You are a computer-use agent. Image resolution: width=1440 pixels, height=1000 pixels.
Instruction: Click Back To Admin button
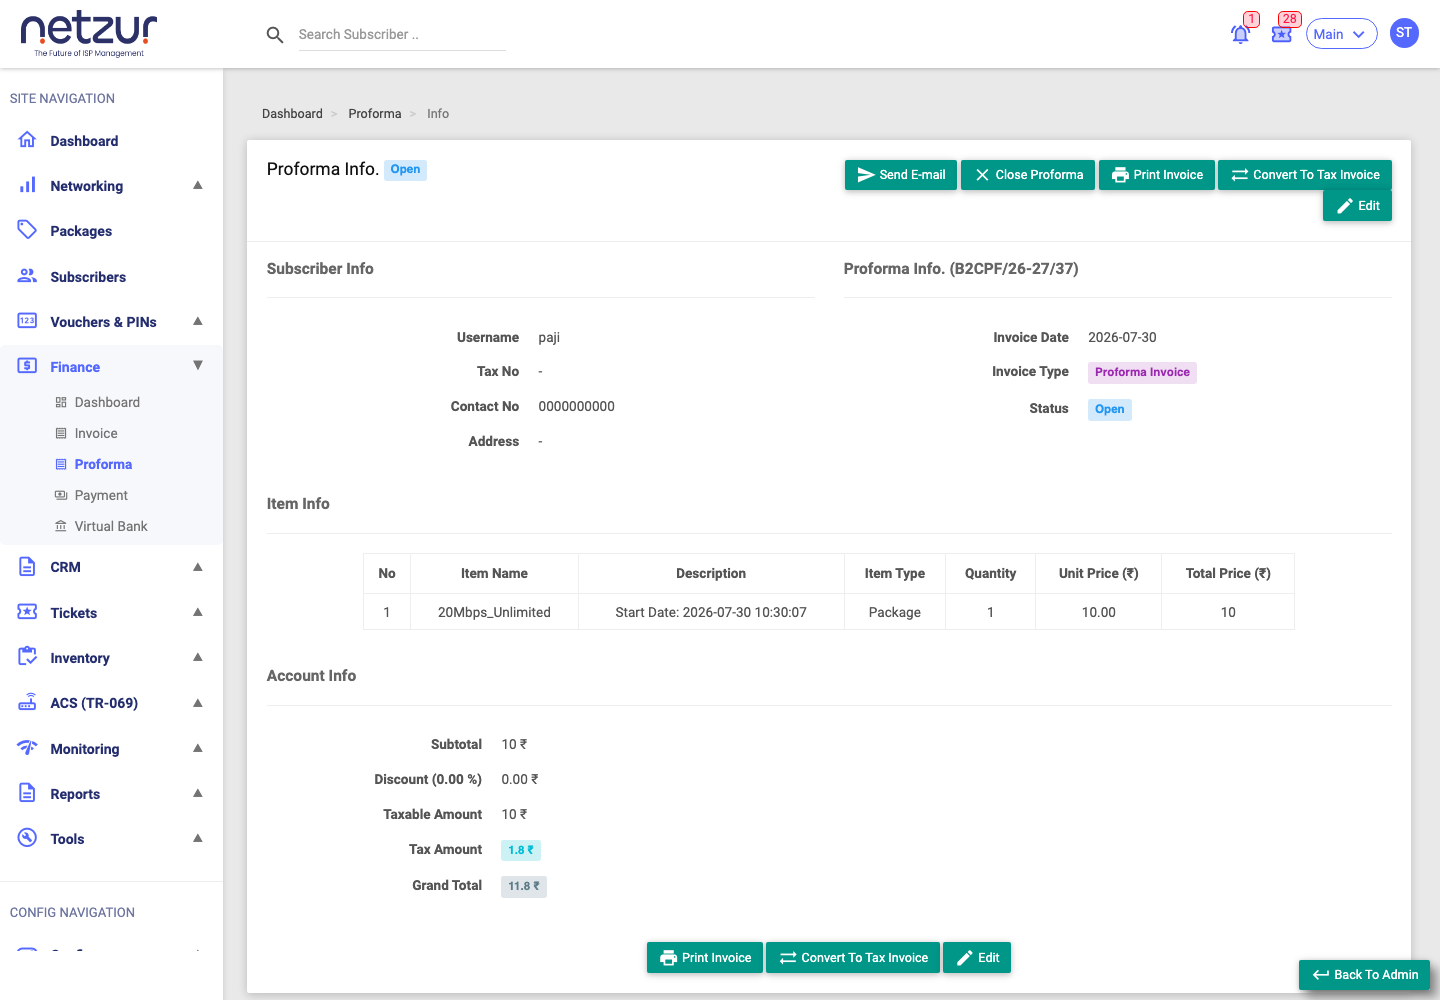click(x=1364, y=975)
